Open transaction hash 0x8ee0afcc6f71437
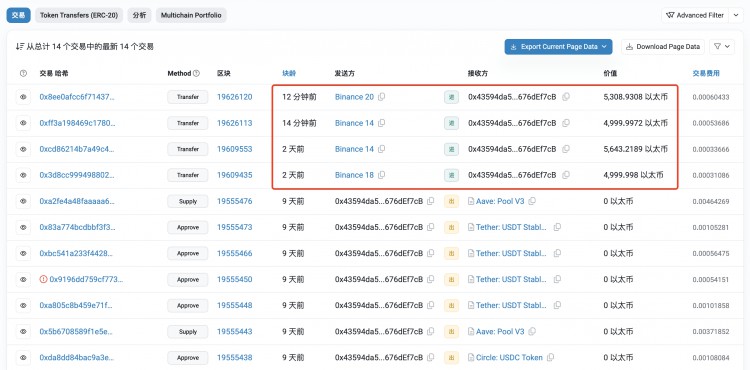Viewport: 750px width, 370px height. 77,97
